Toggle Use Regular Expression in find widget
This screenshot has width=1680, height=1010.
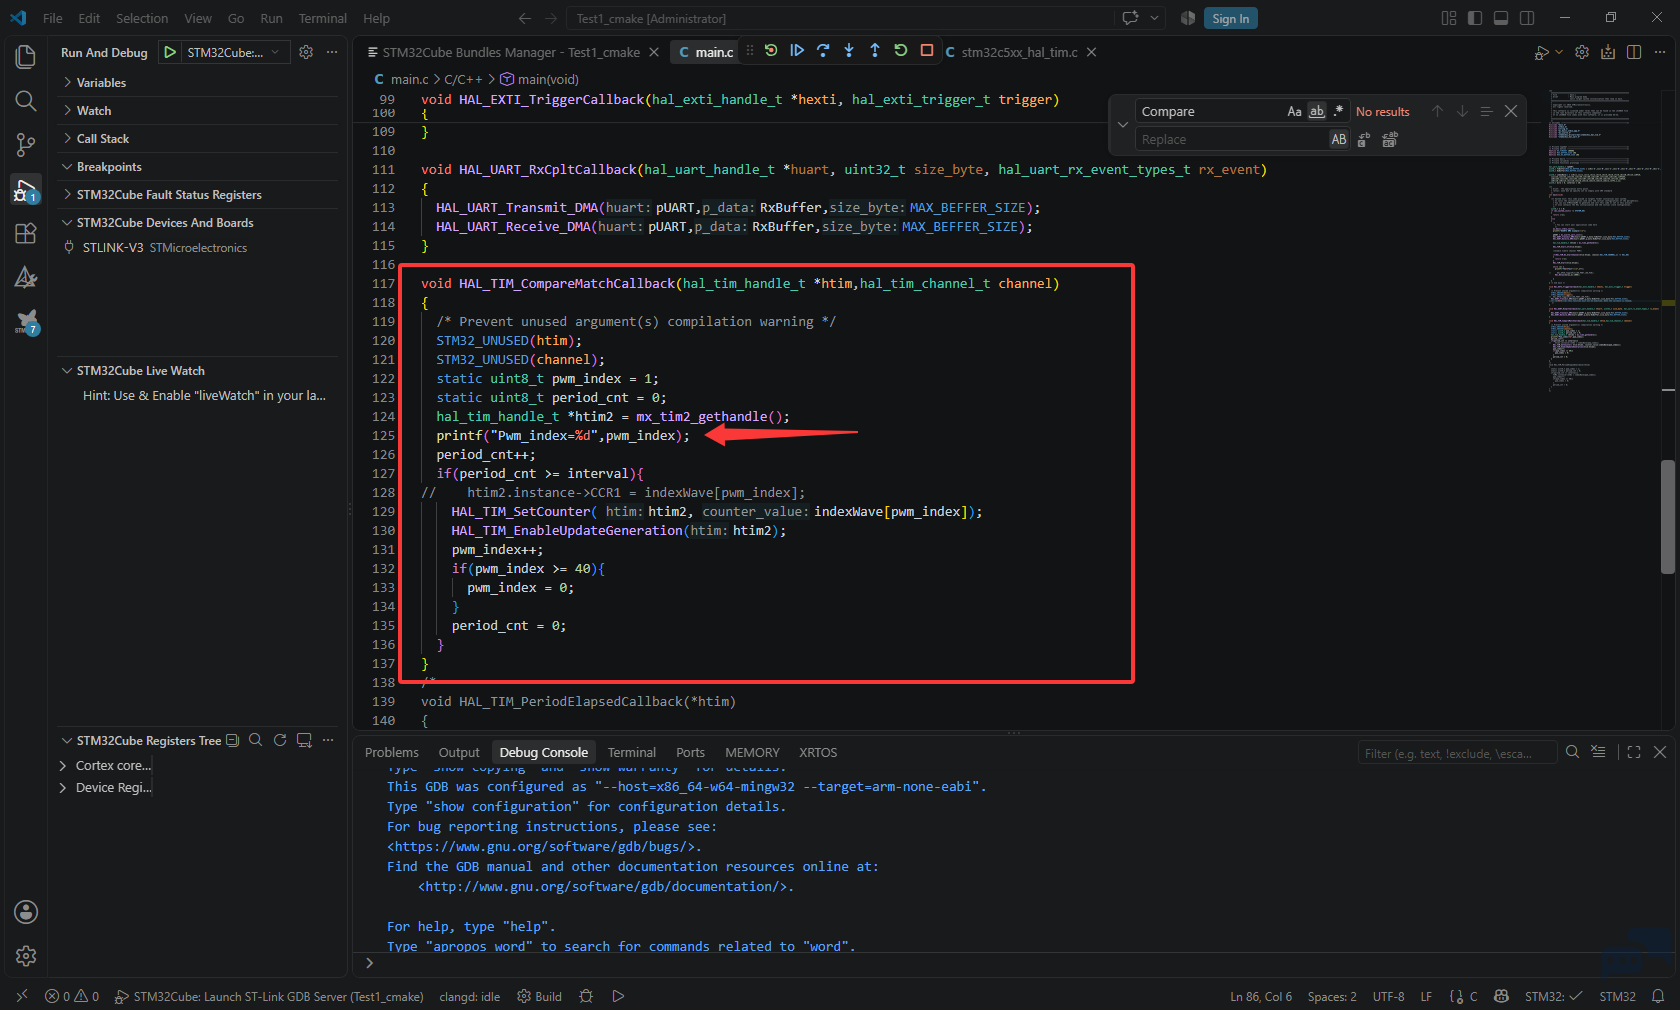1338,111
